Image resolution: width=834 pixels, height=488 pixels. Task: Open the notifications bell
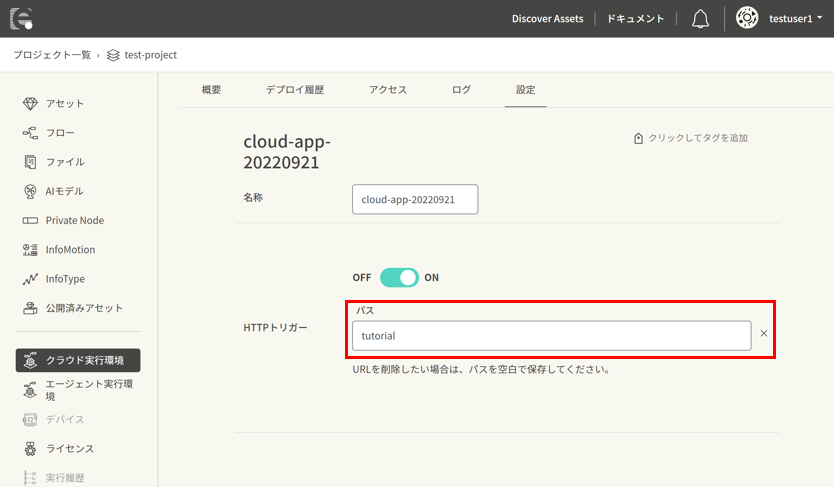pos(700,19)
